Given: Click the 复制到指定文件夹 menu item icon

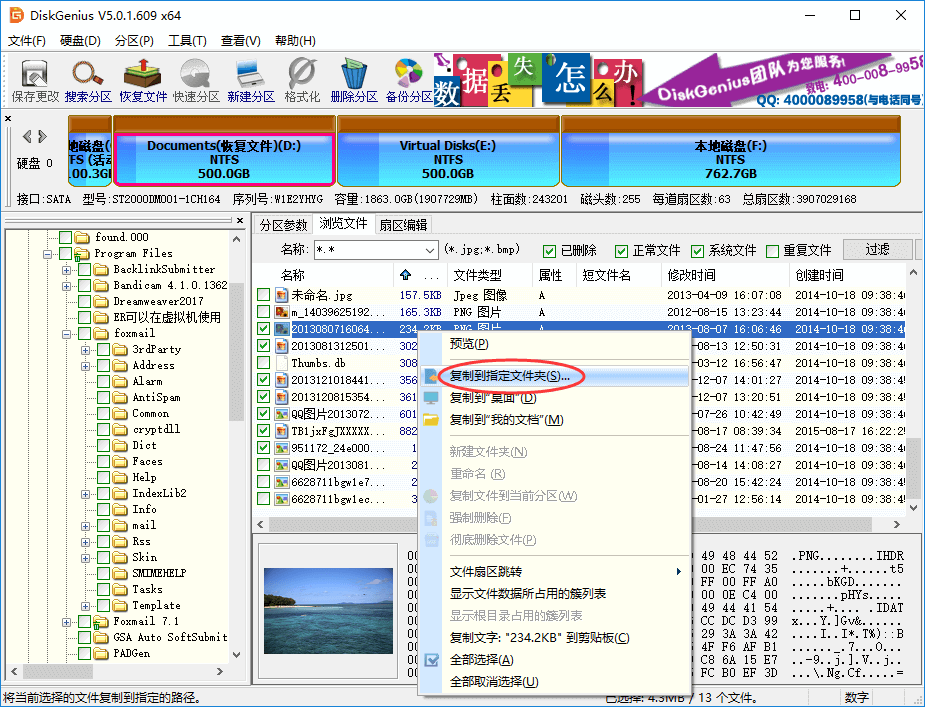Looking at the screenshot, I should [431, 376].
